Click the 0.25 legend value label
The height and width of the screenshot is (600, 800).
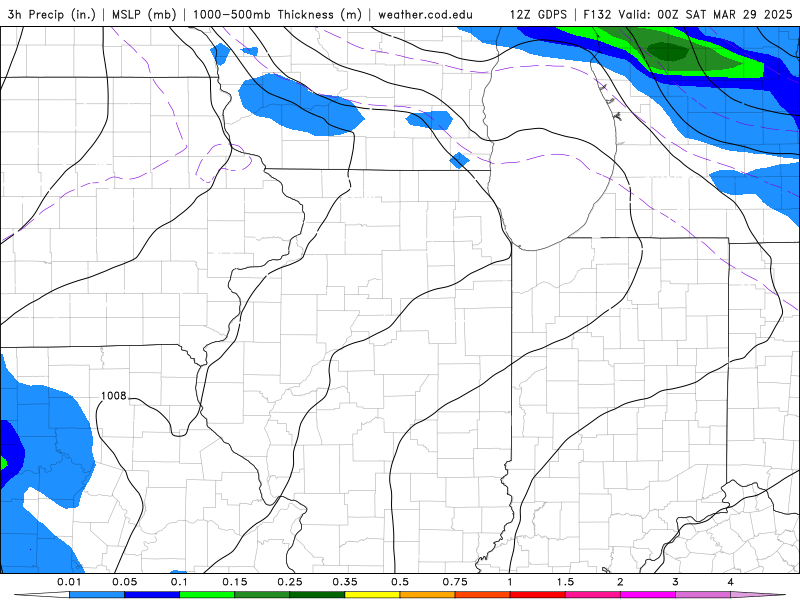290,582
